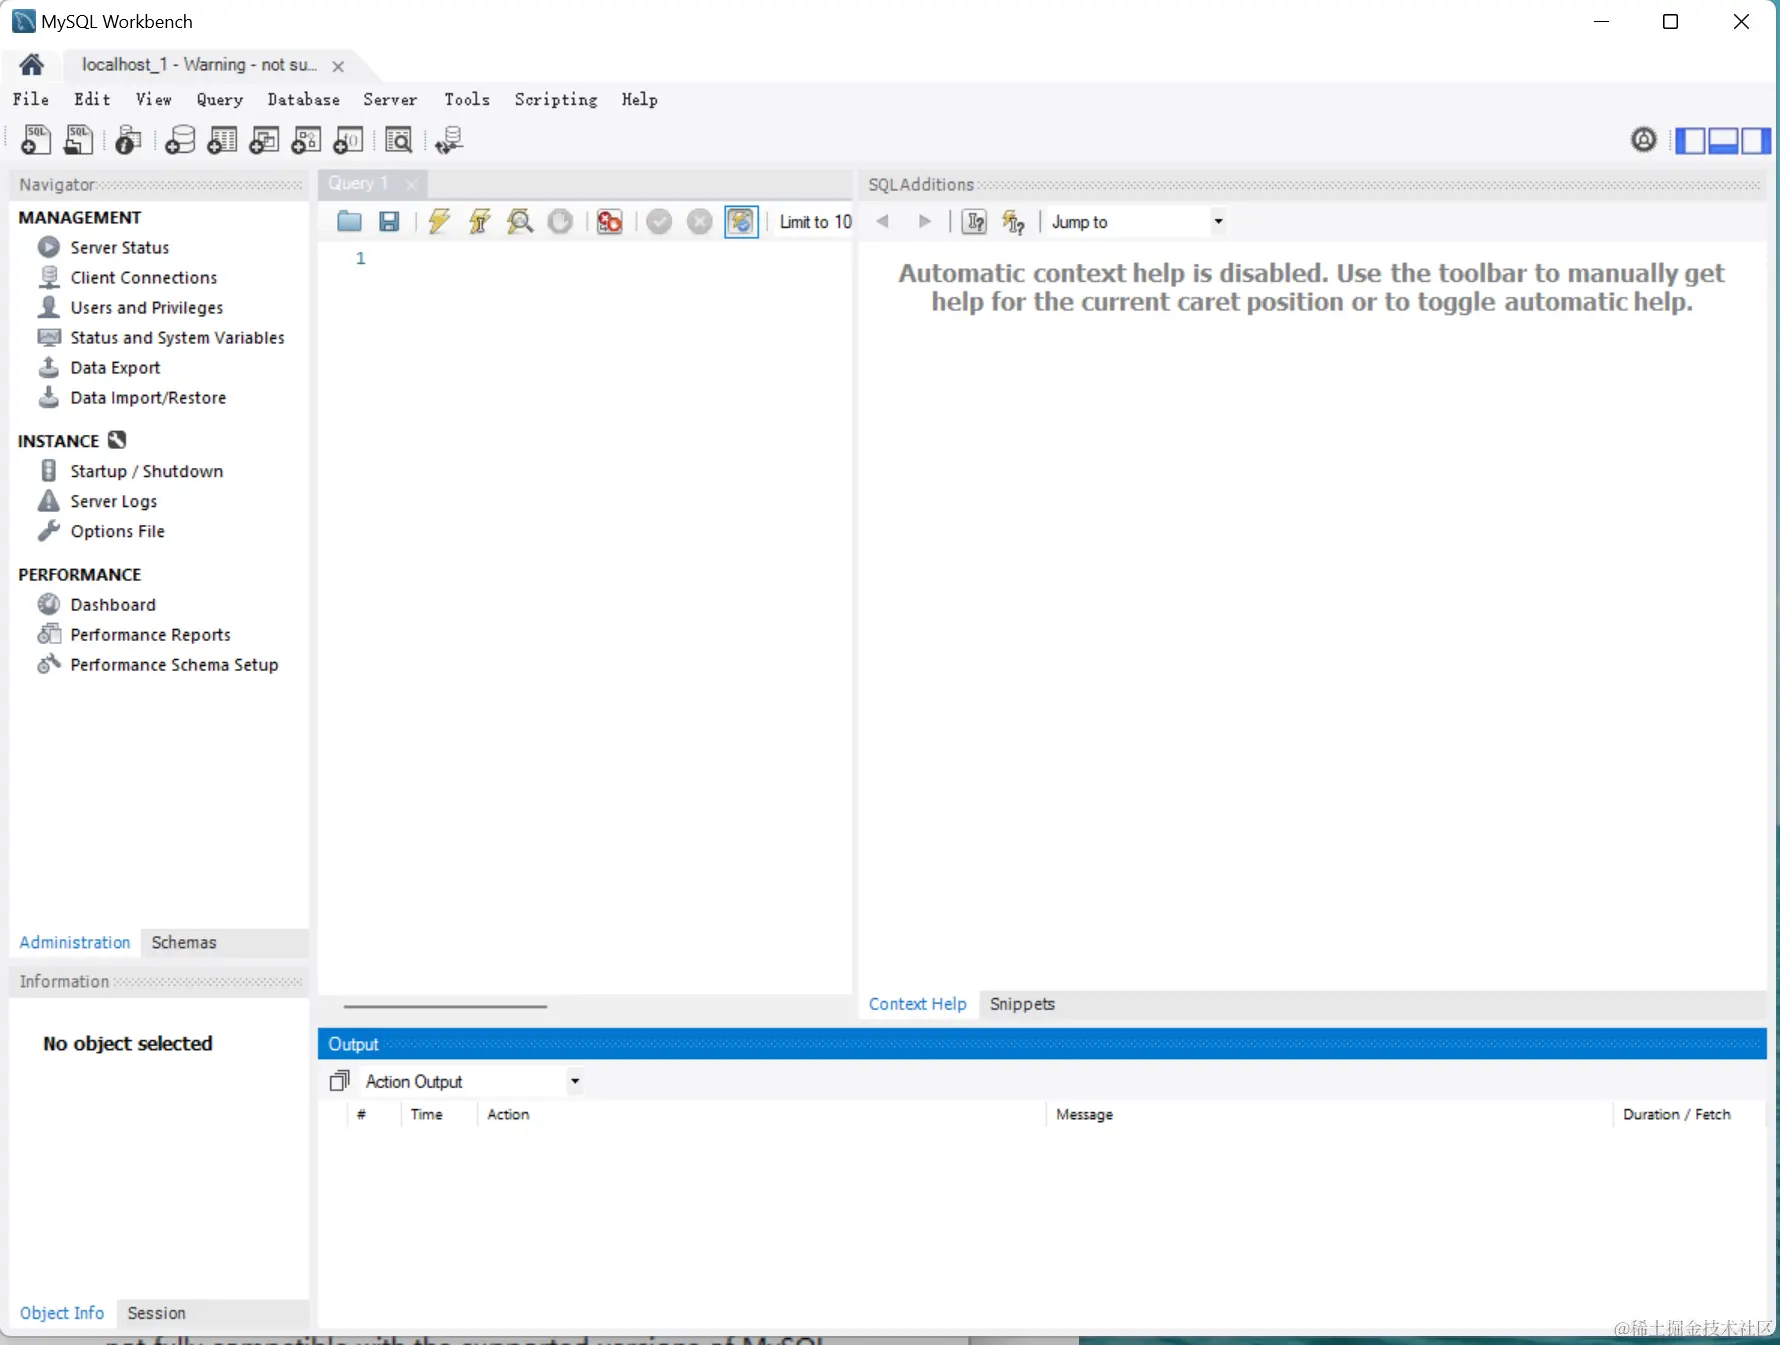Open the Scripting menu
Viewport: 1780px width, 1345px height.
tap(556, 99)
